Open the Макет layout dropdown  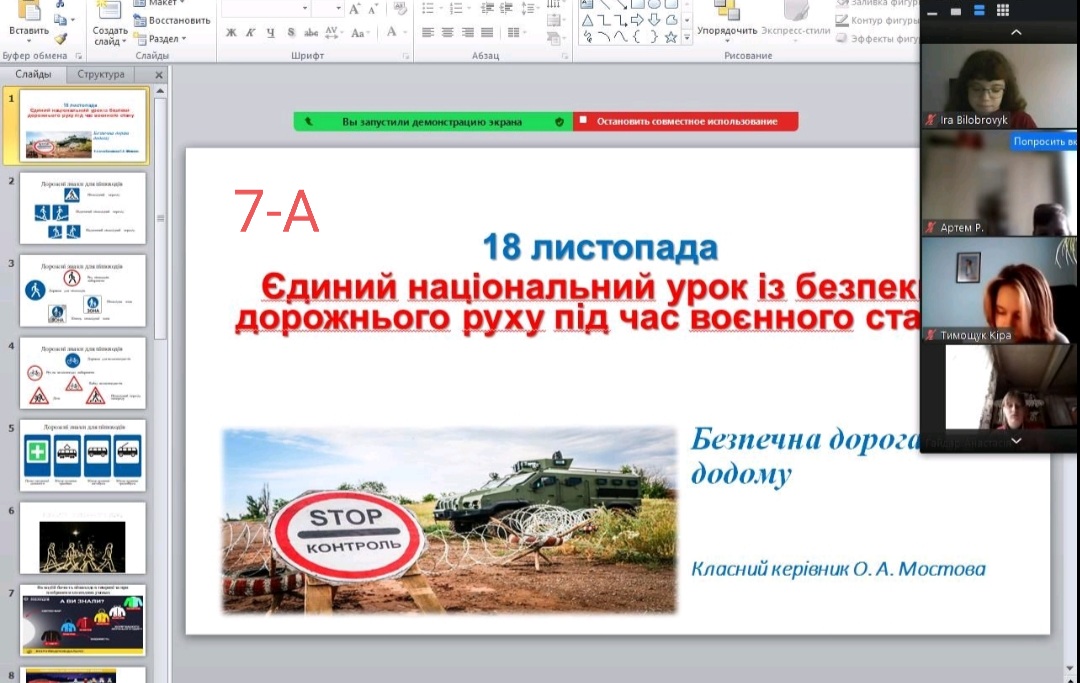(160, 3)
